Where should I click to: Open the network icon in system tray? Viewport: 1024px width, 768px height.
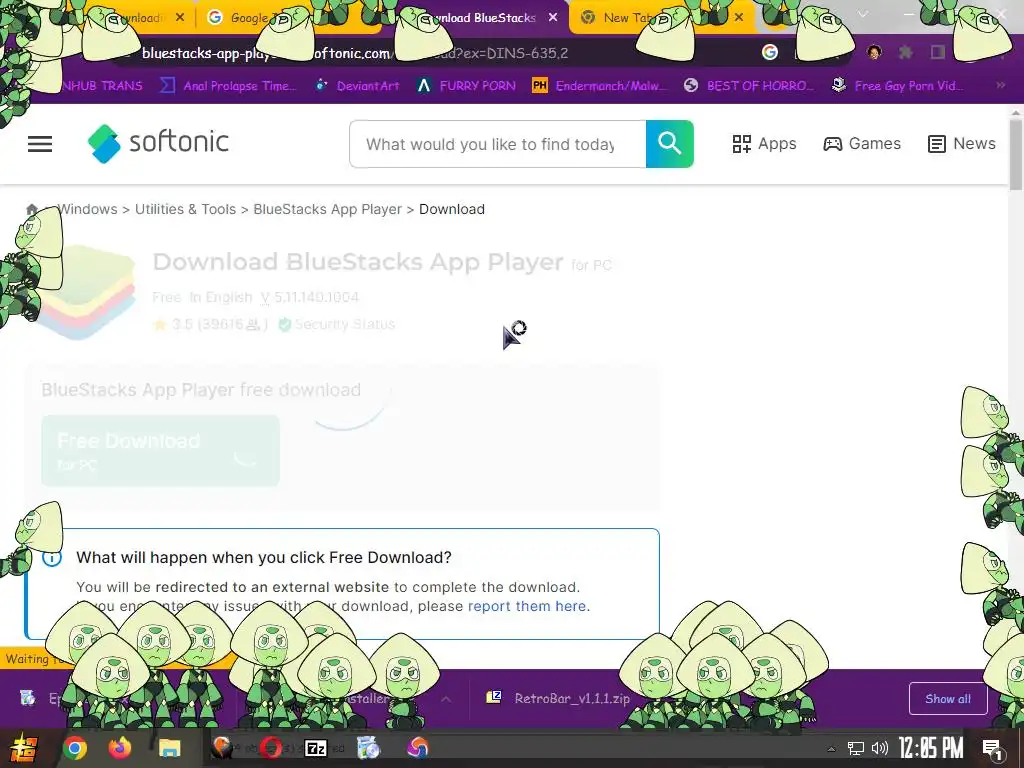pos(856,748)
